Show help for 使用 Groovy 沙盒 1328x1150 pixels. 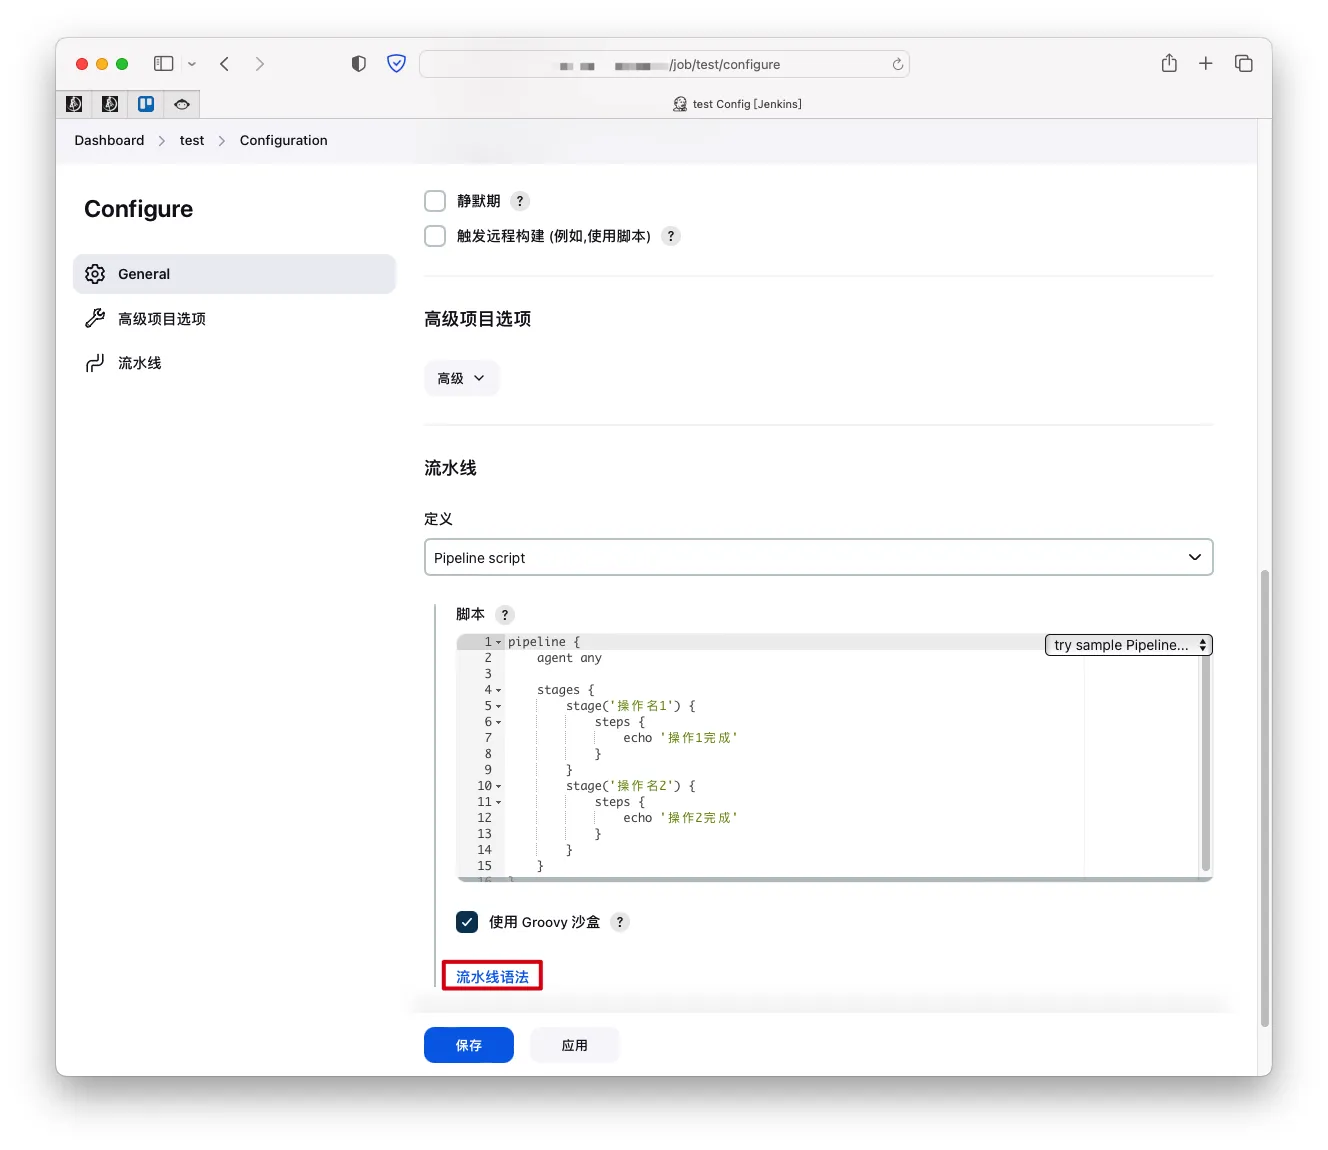620,922
